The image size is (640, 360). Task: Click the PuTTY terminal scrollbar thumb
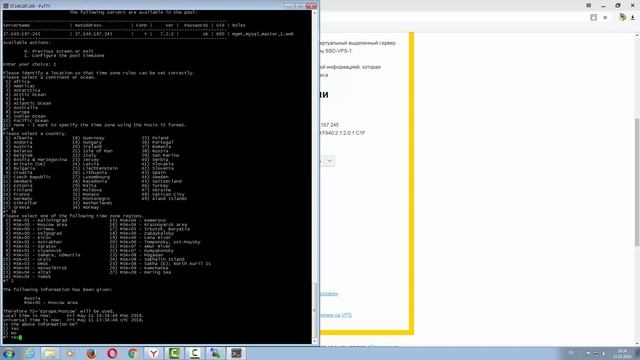coord(314,311)
